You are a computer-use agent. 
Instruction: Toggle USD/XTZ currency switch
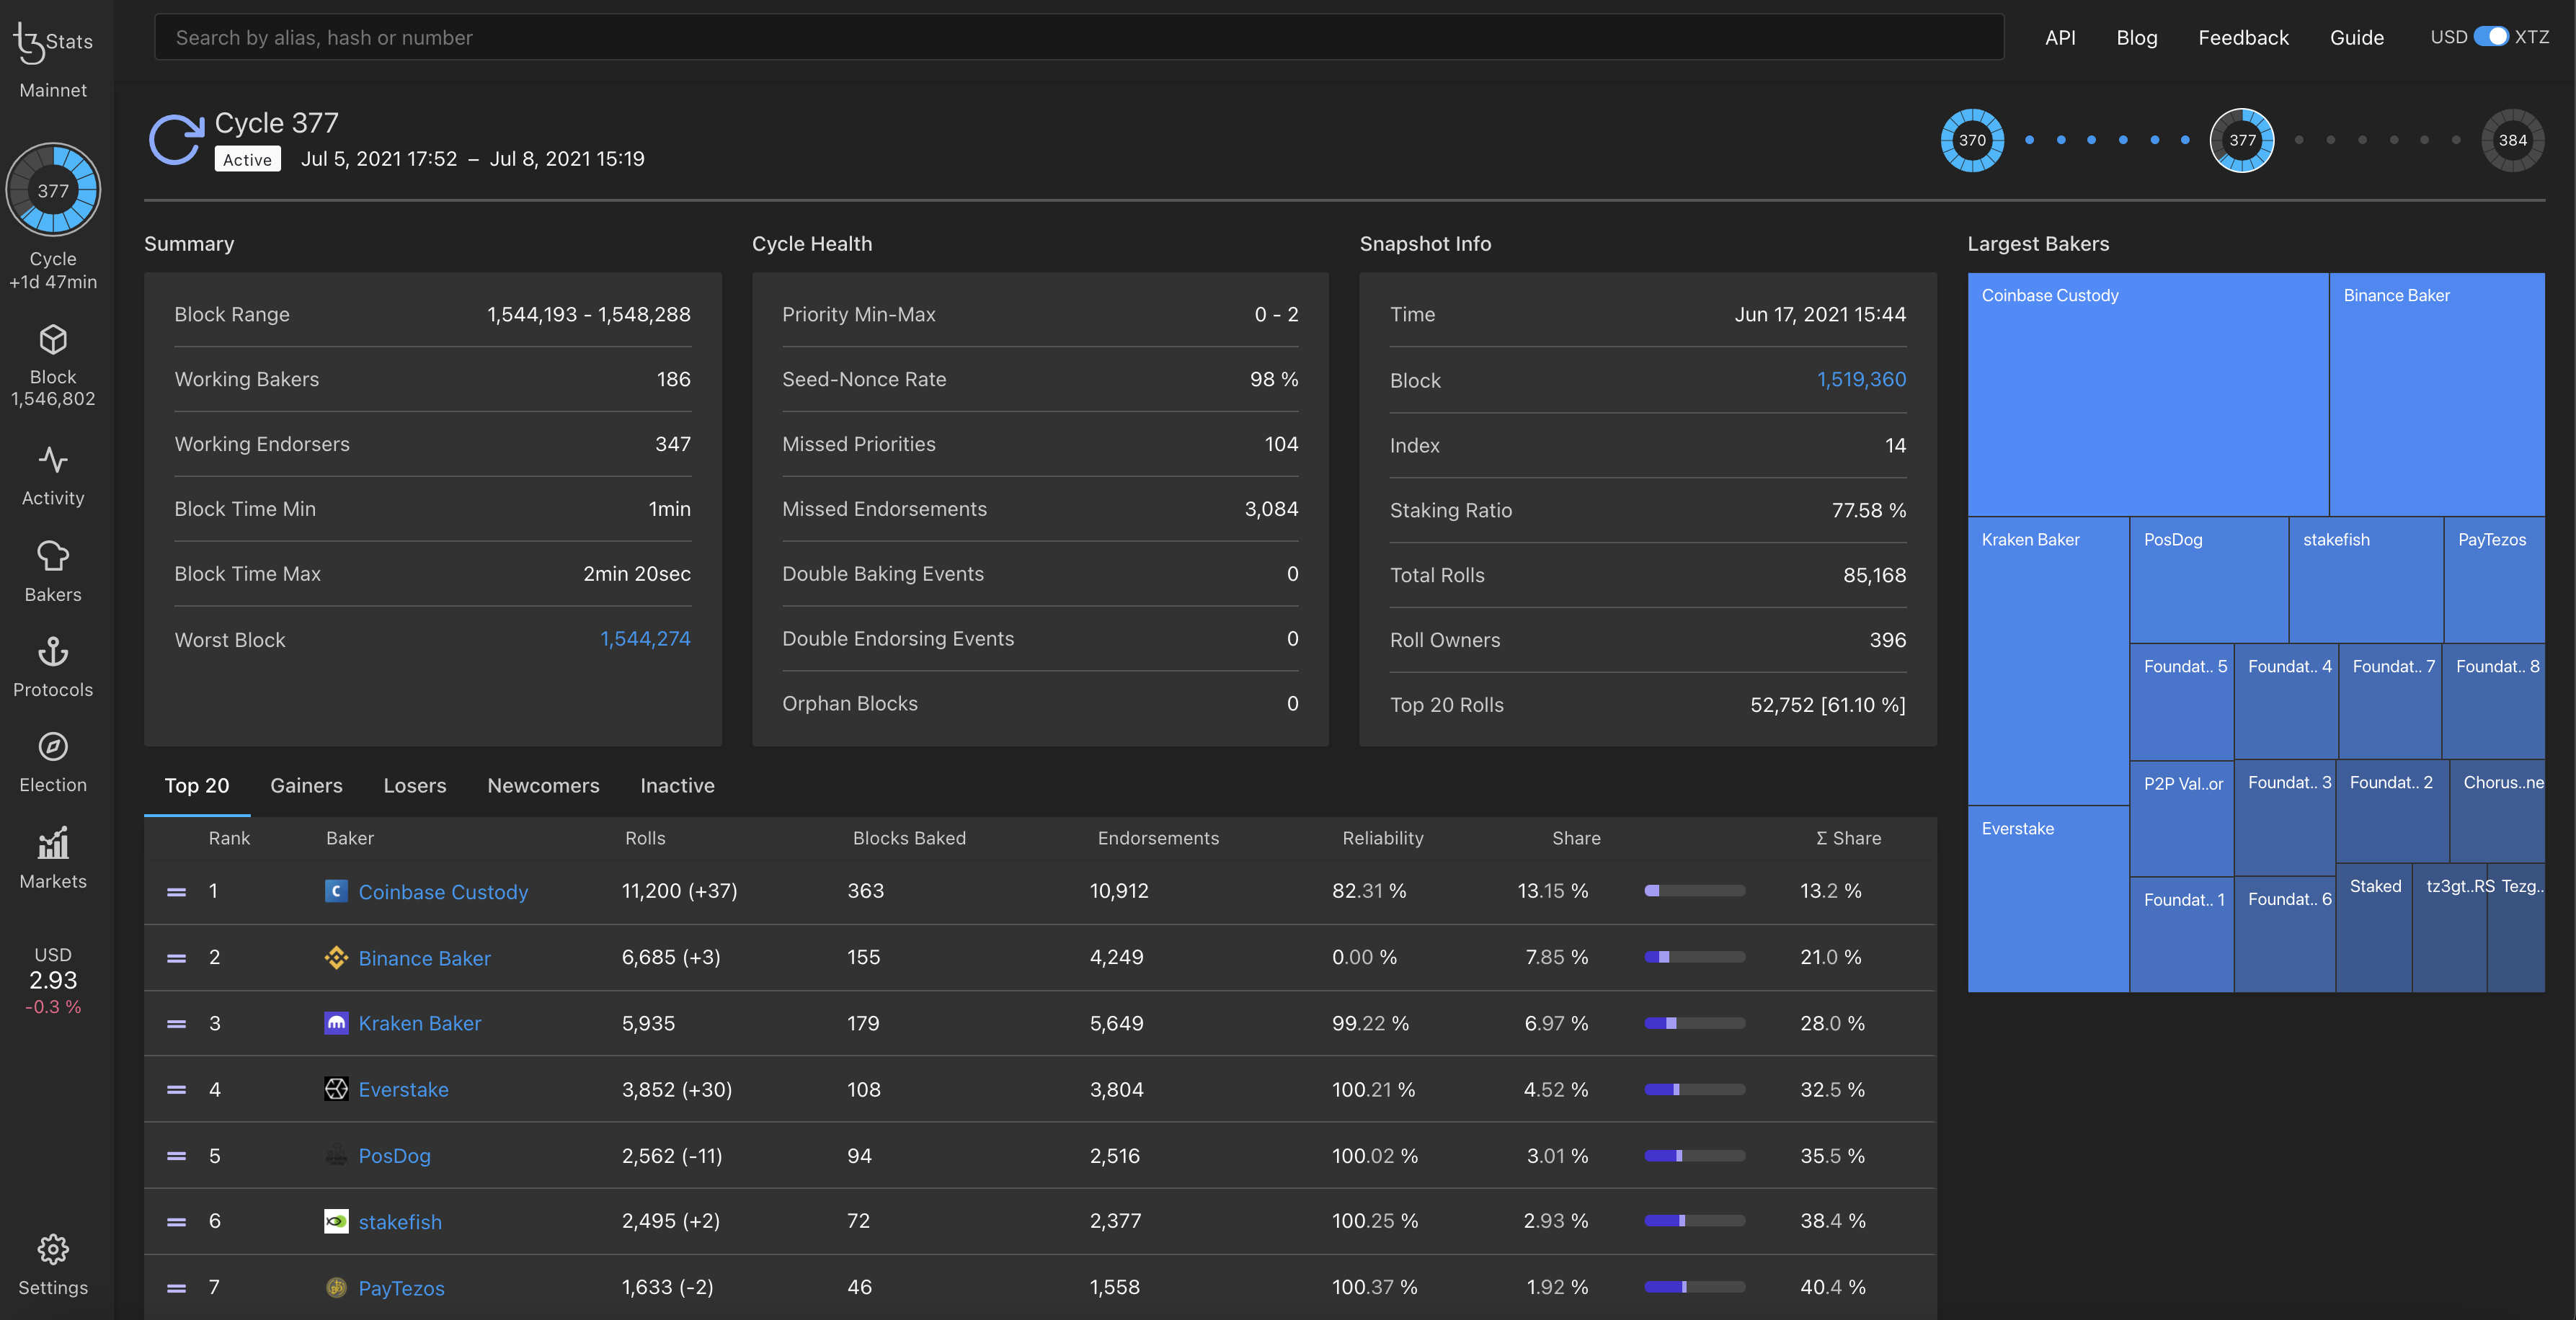pos(2490,37)
